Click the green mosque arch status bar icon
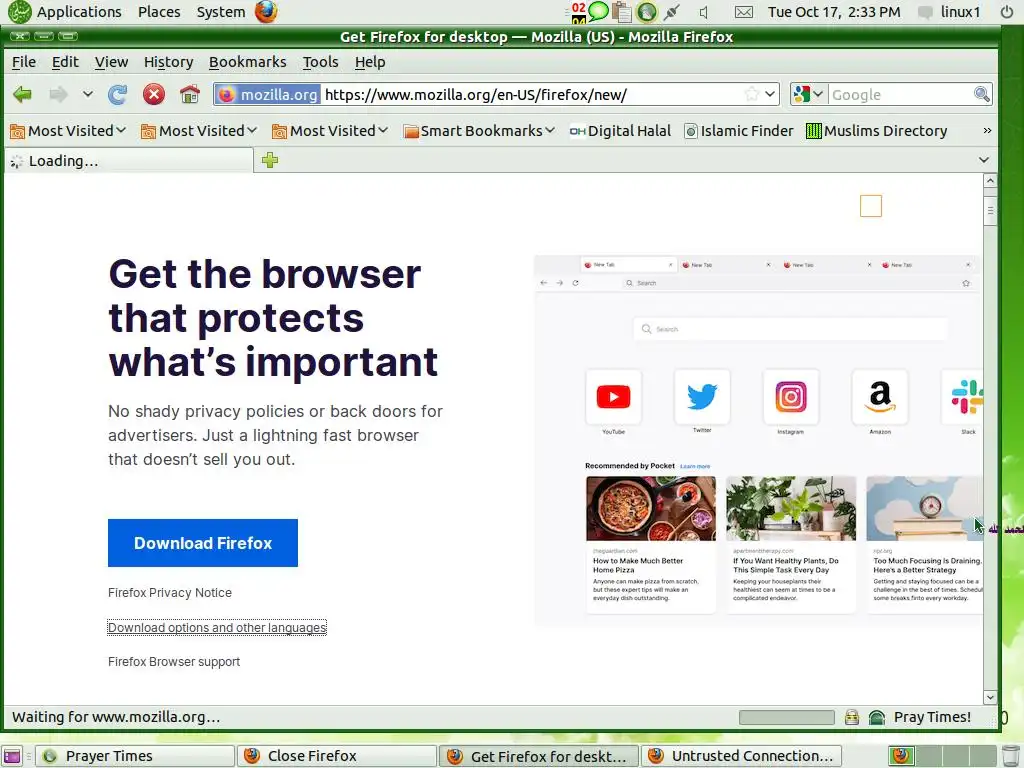Screen dimensions: 1024x768 click(876, 717)
